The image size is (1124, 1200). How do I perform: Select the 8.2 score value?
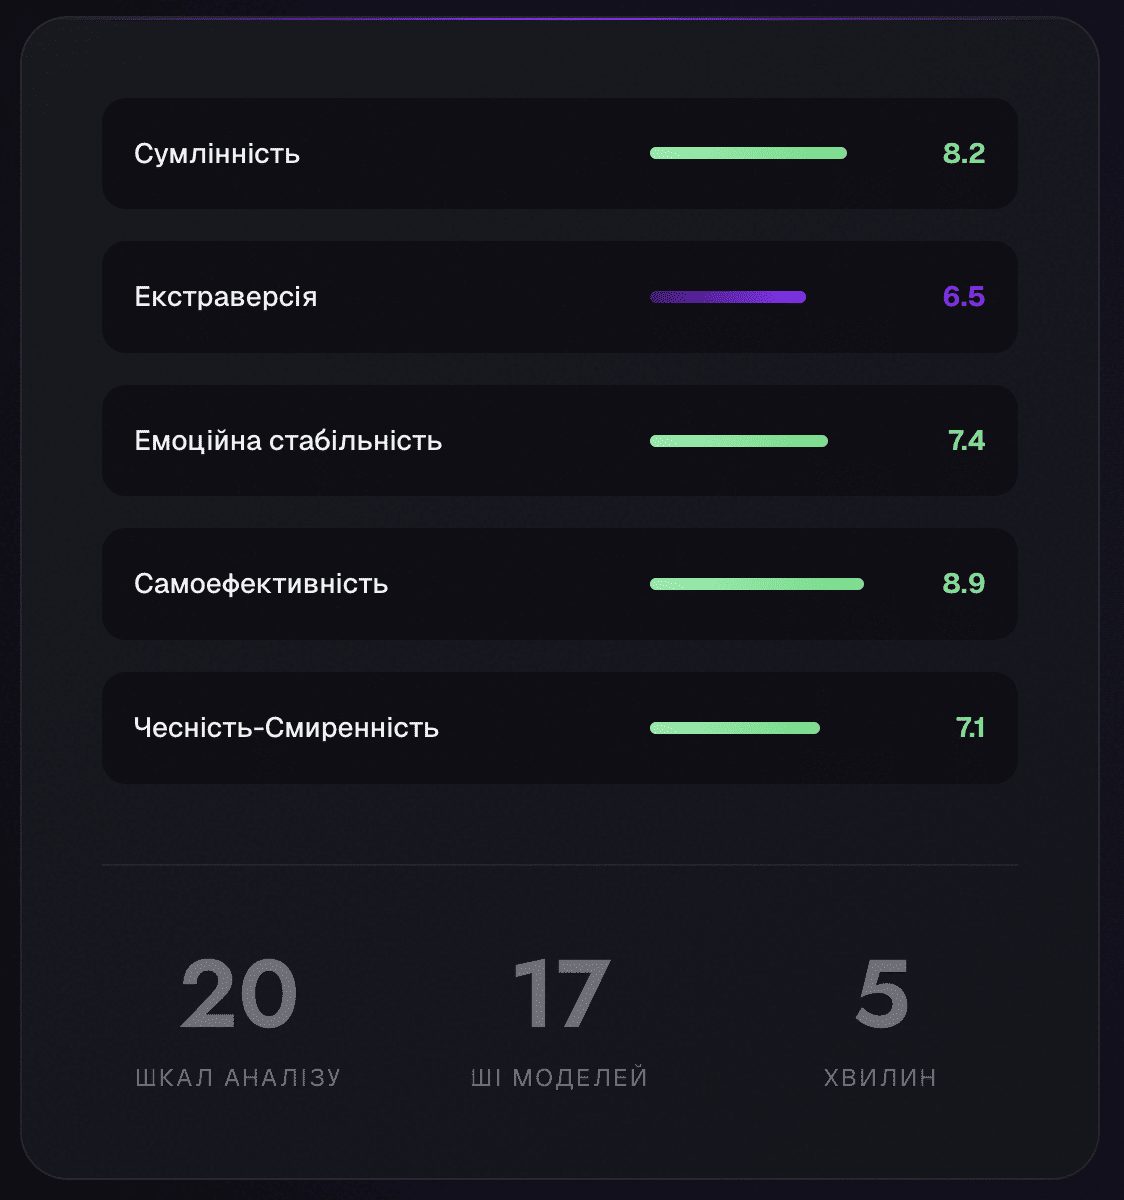[963, 154]
